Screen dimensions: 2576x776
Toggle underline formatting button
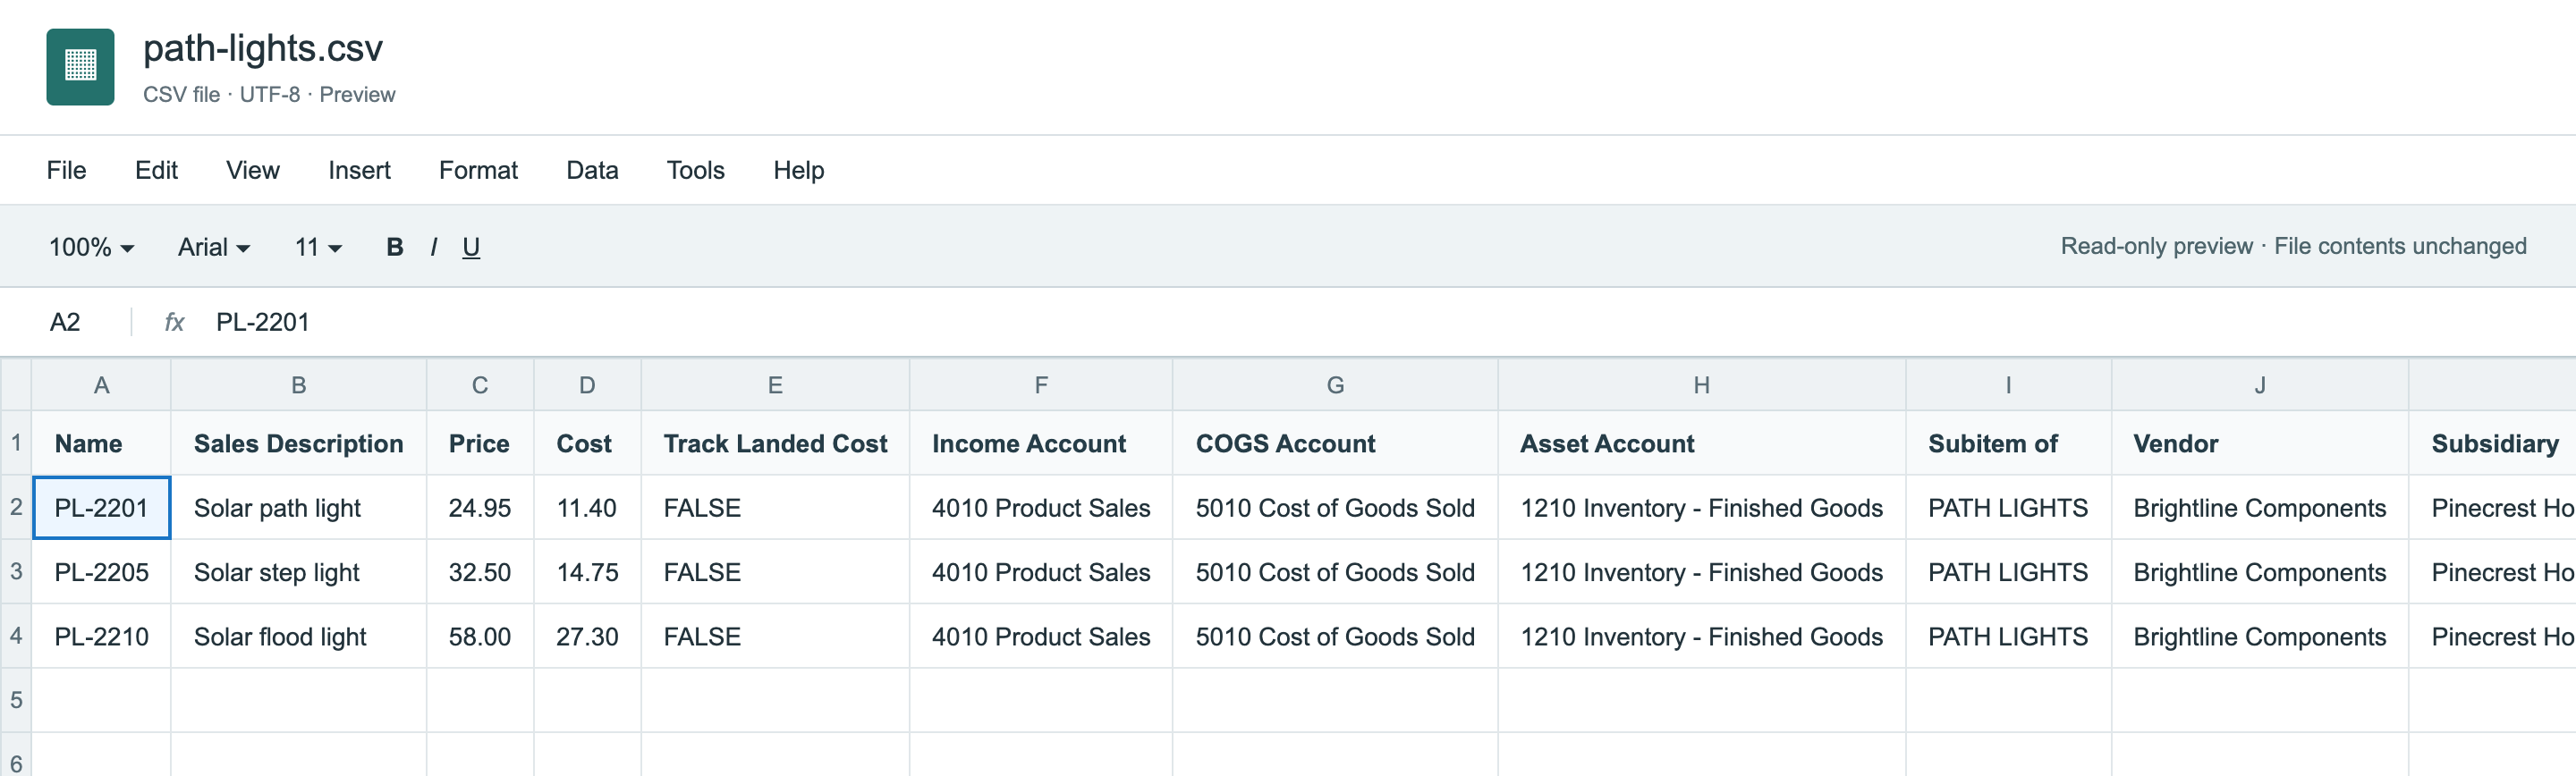tap(471, 247)
